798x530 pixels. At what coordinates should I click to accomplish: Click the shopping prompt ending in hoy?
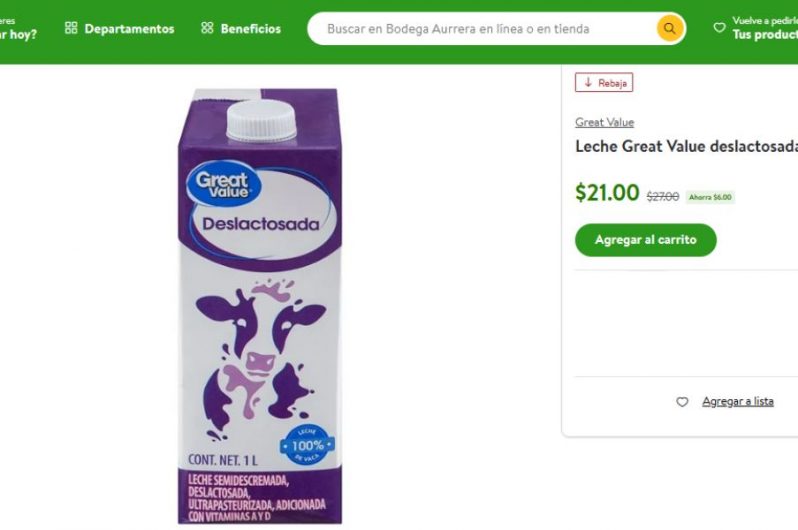18,35
